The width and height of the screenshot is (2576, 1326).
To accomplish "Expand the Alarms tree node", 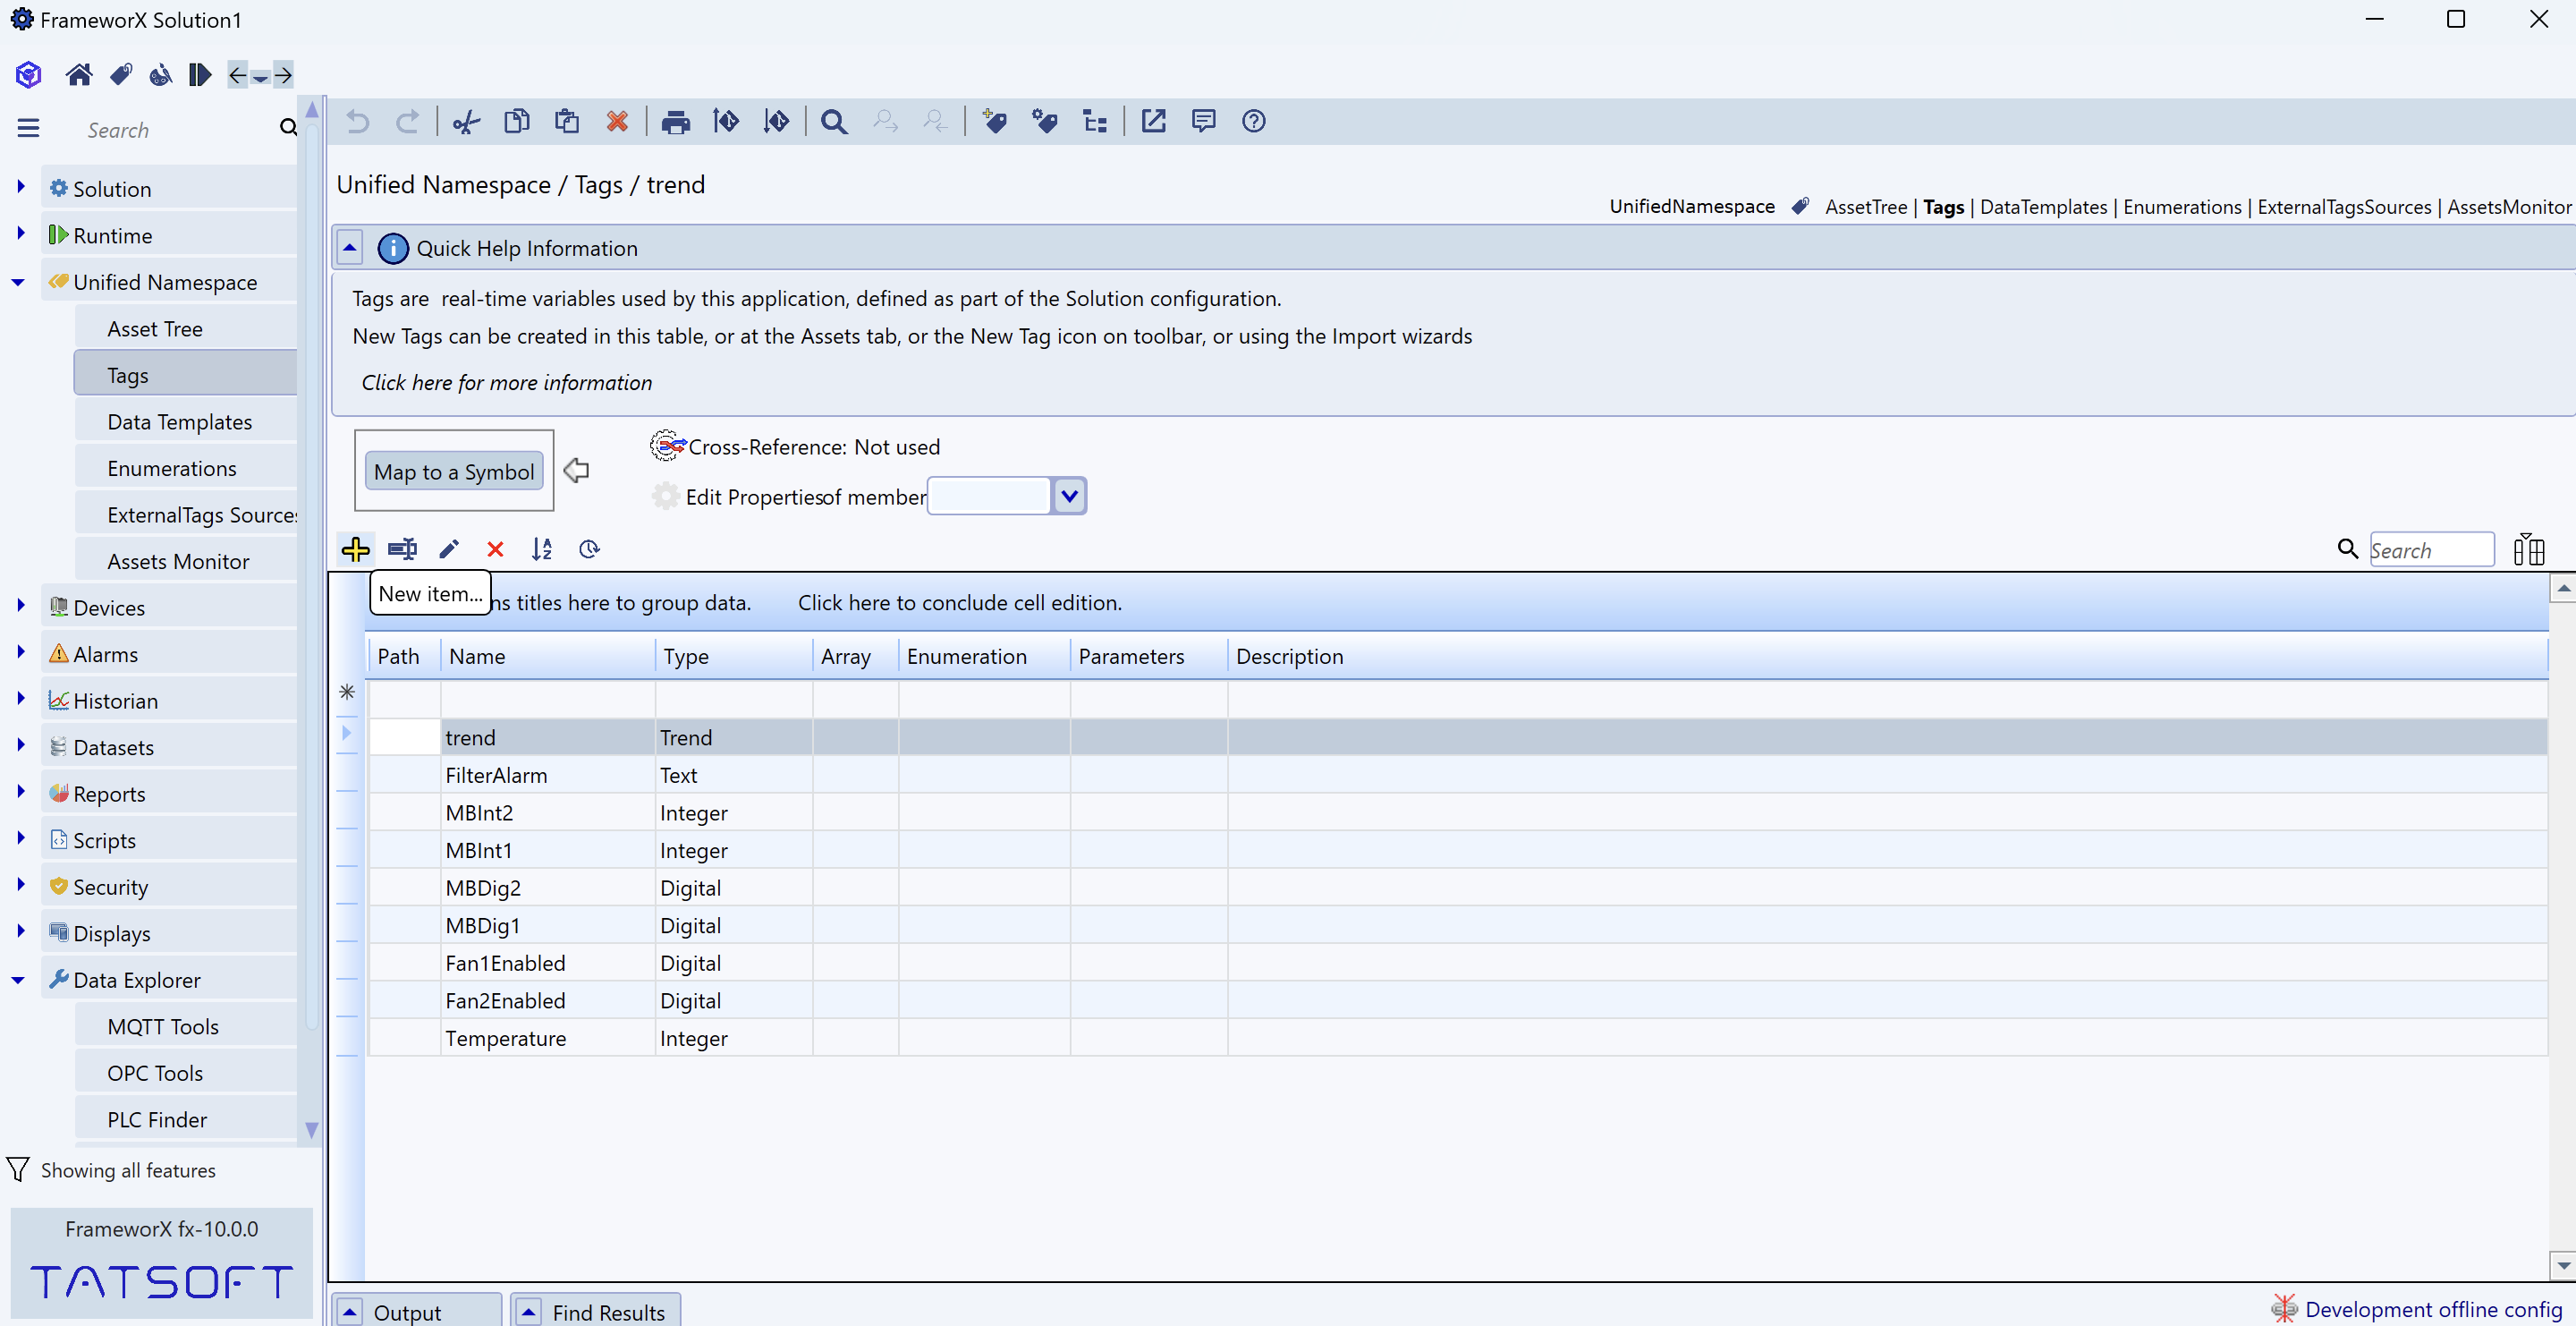I will coord(20,651).
